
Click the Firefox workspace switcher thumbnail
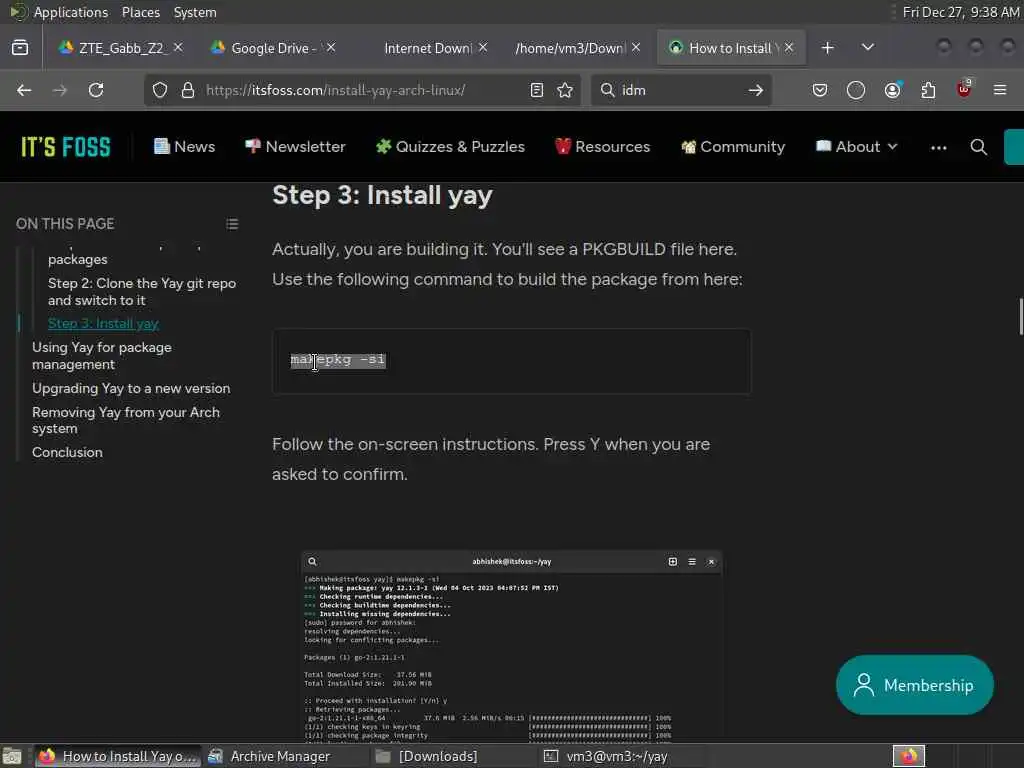pyautogui.click(x=909, y=756)
